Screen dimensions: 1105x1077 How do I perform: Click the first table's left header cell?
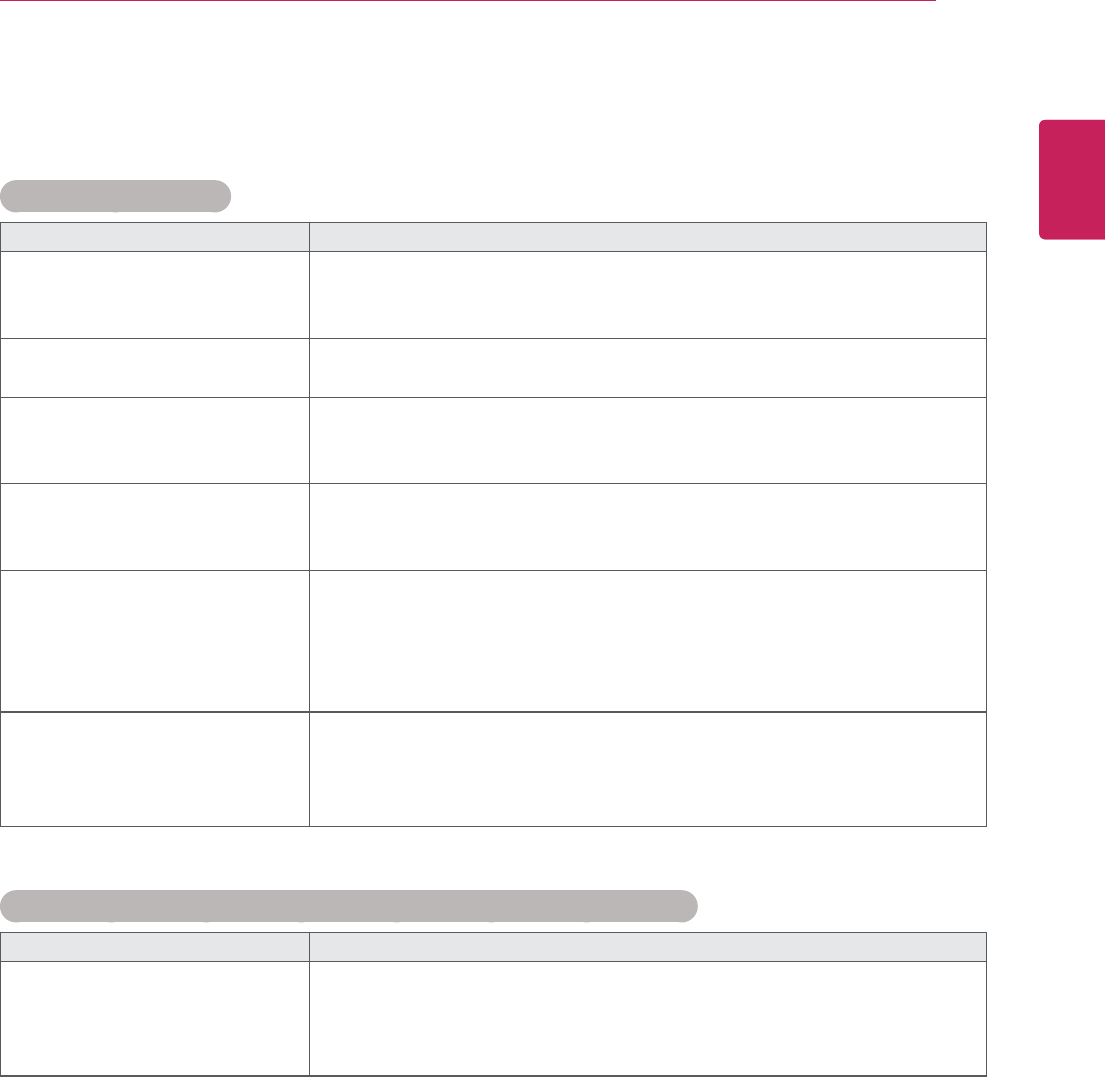coord(155,236)
